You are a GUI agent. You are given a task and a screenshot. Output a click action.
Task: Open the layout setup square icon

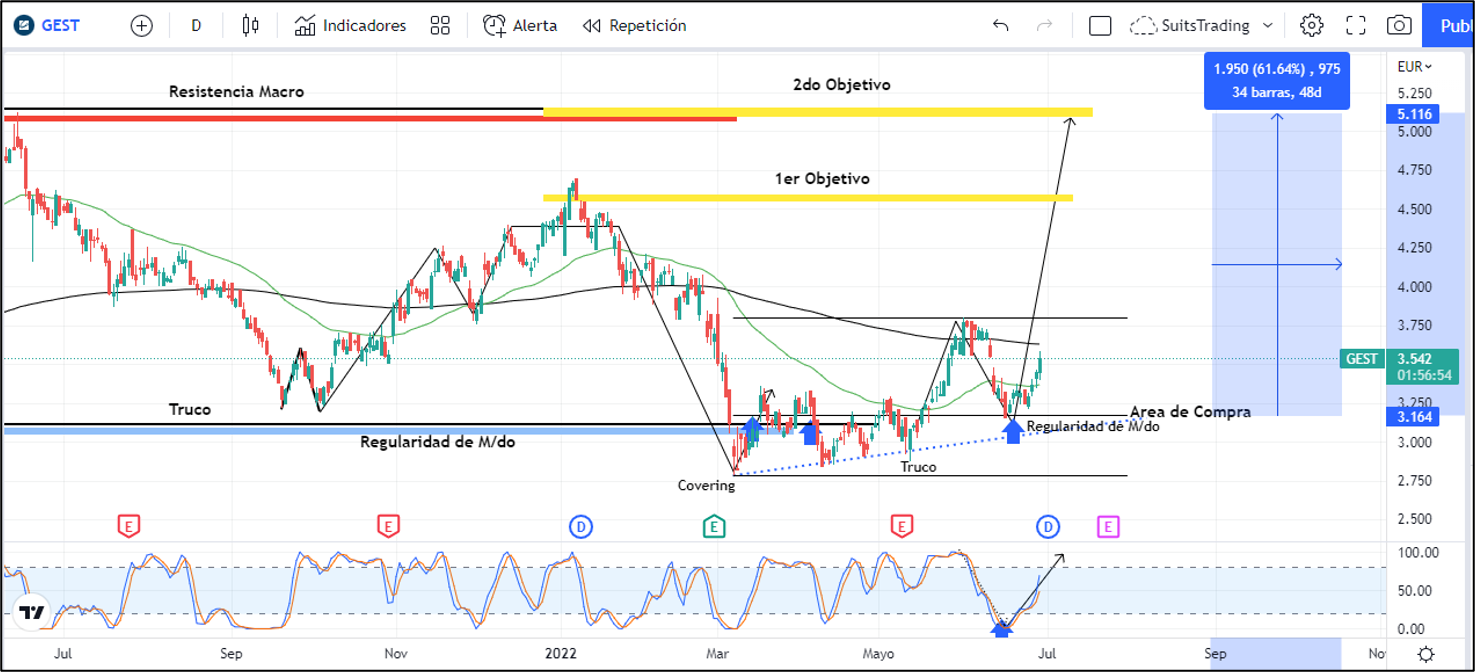[x=1100, y=26]
